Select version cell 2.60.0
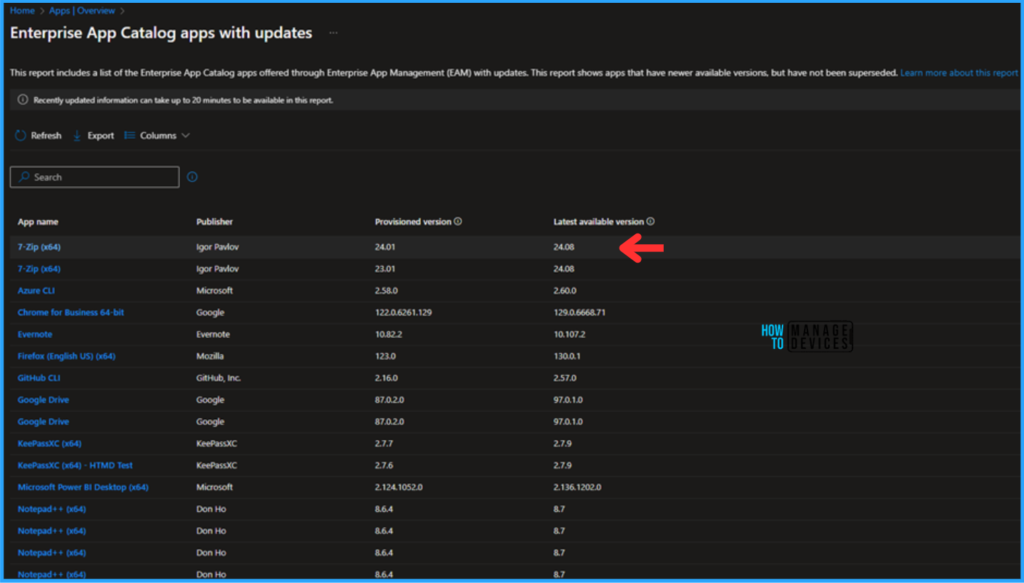 pos(565,291)
